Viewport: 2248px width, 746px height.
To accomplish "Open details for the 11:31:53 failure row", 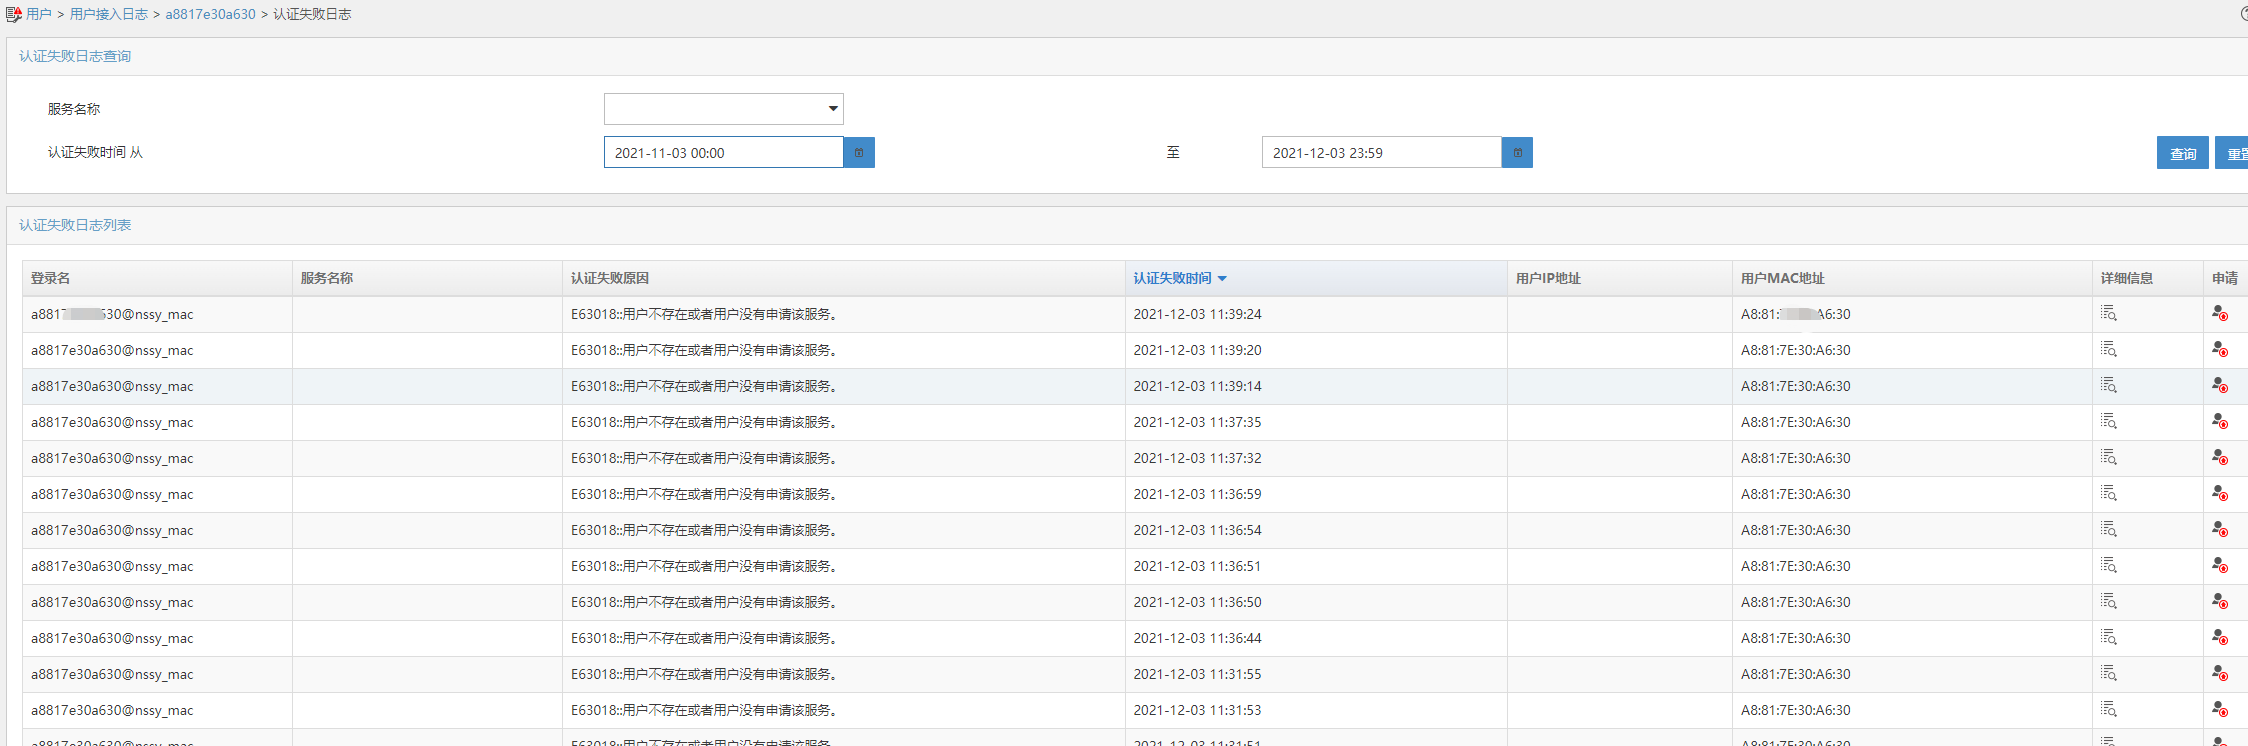I will click(x=2108, y=709).
